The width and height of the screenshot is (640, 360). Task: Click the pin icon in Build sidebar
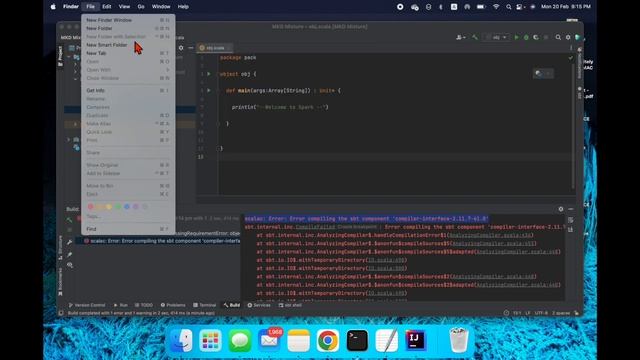70,254
